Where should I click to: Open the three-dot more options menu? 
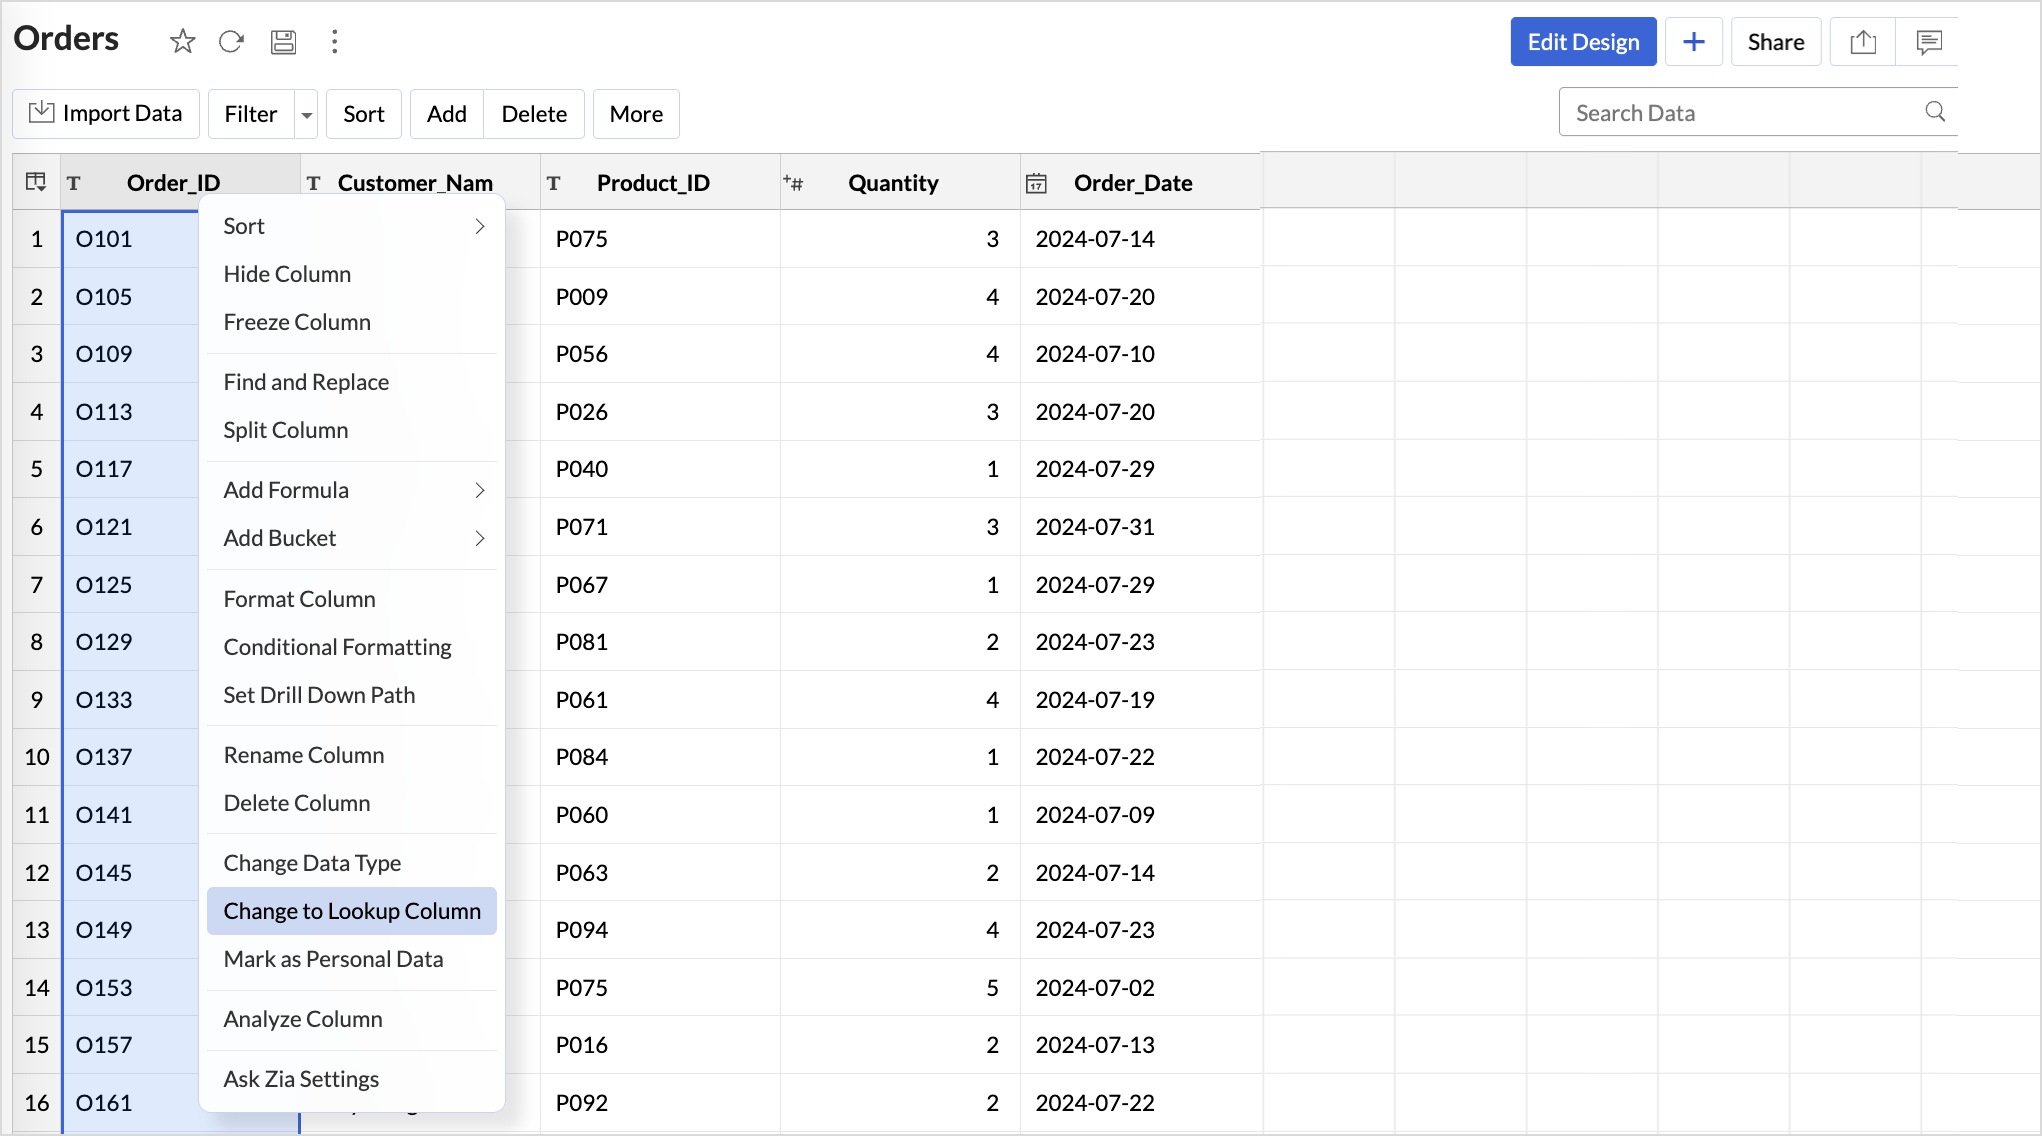335,41
